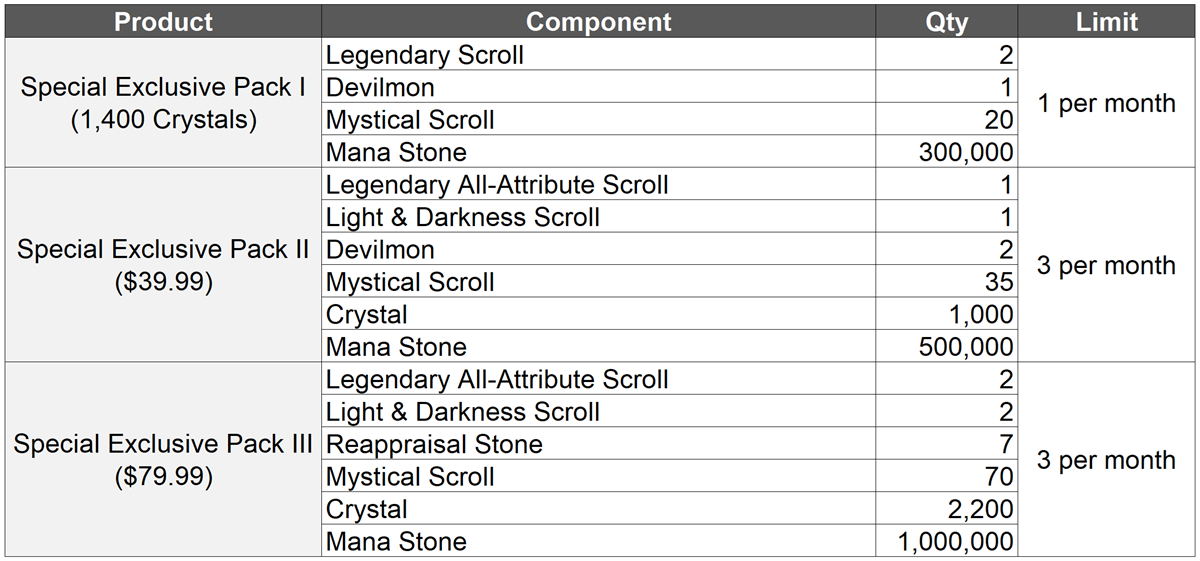1200x561 pixels.
Task: Click the Product column header
Action: (x=163, y=21)
